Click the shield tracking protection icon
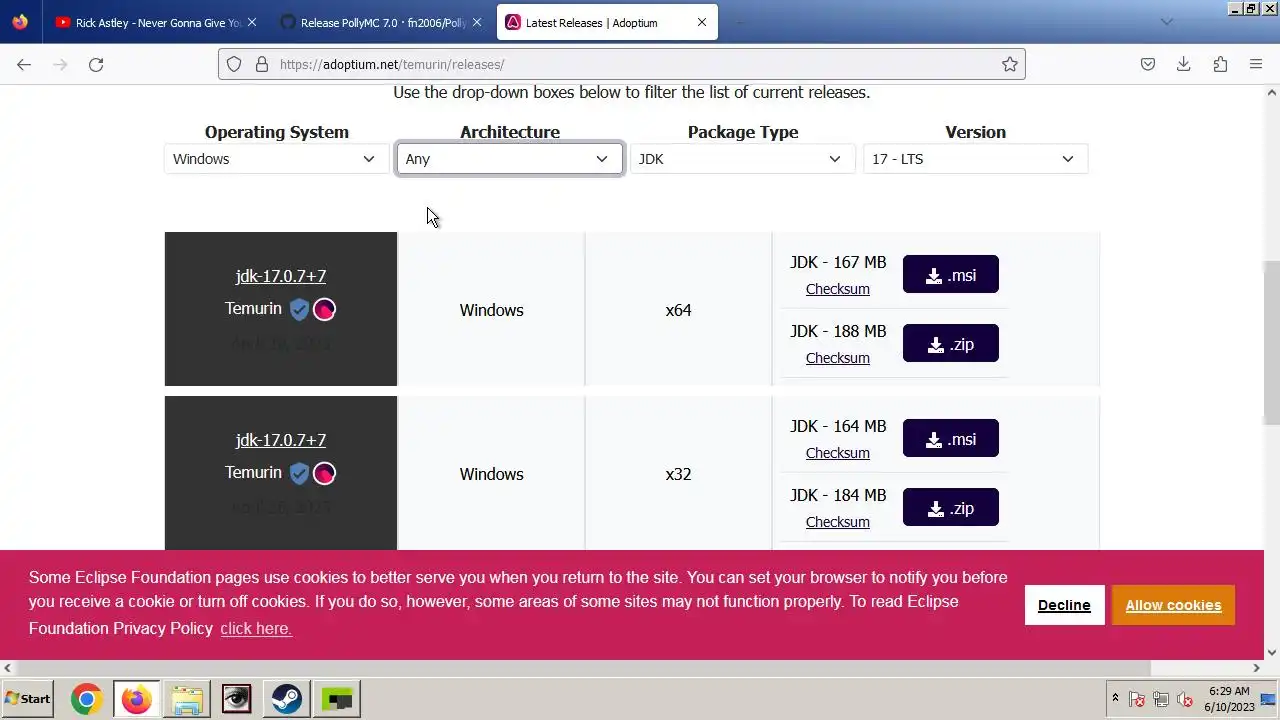This screenshot has width=1280, height=720. [234, 64]
